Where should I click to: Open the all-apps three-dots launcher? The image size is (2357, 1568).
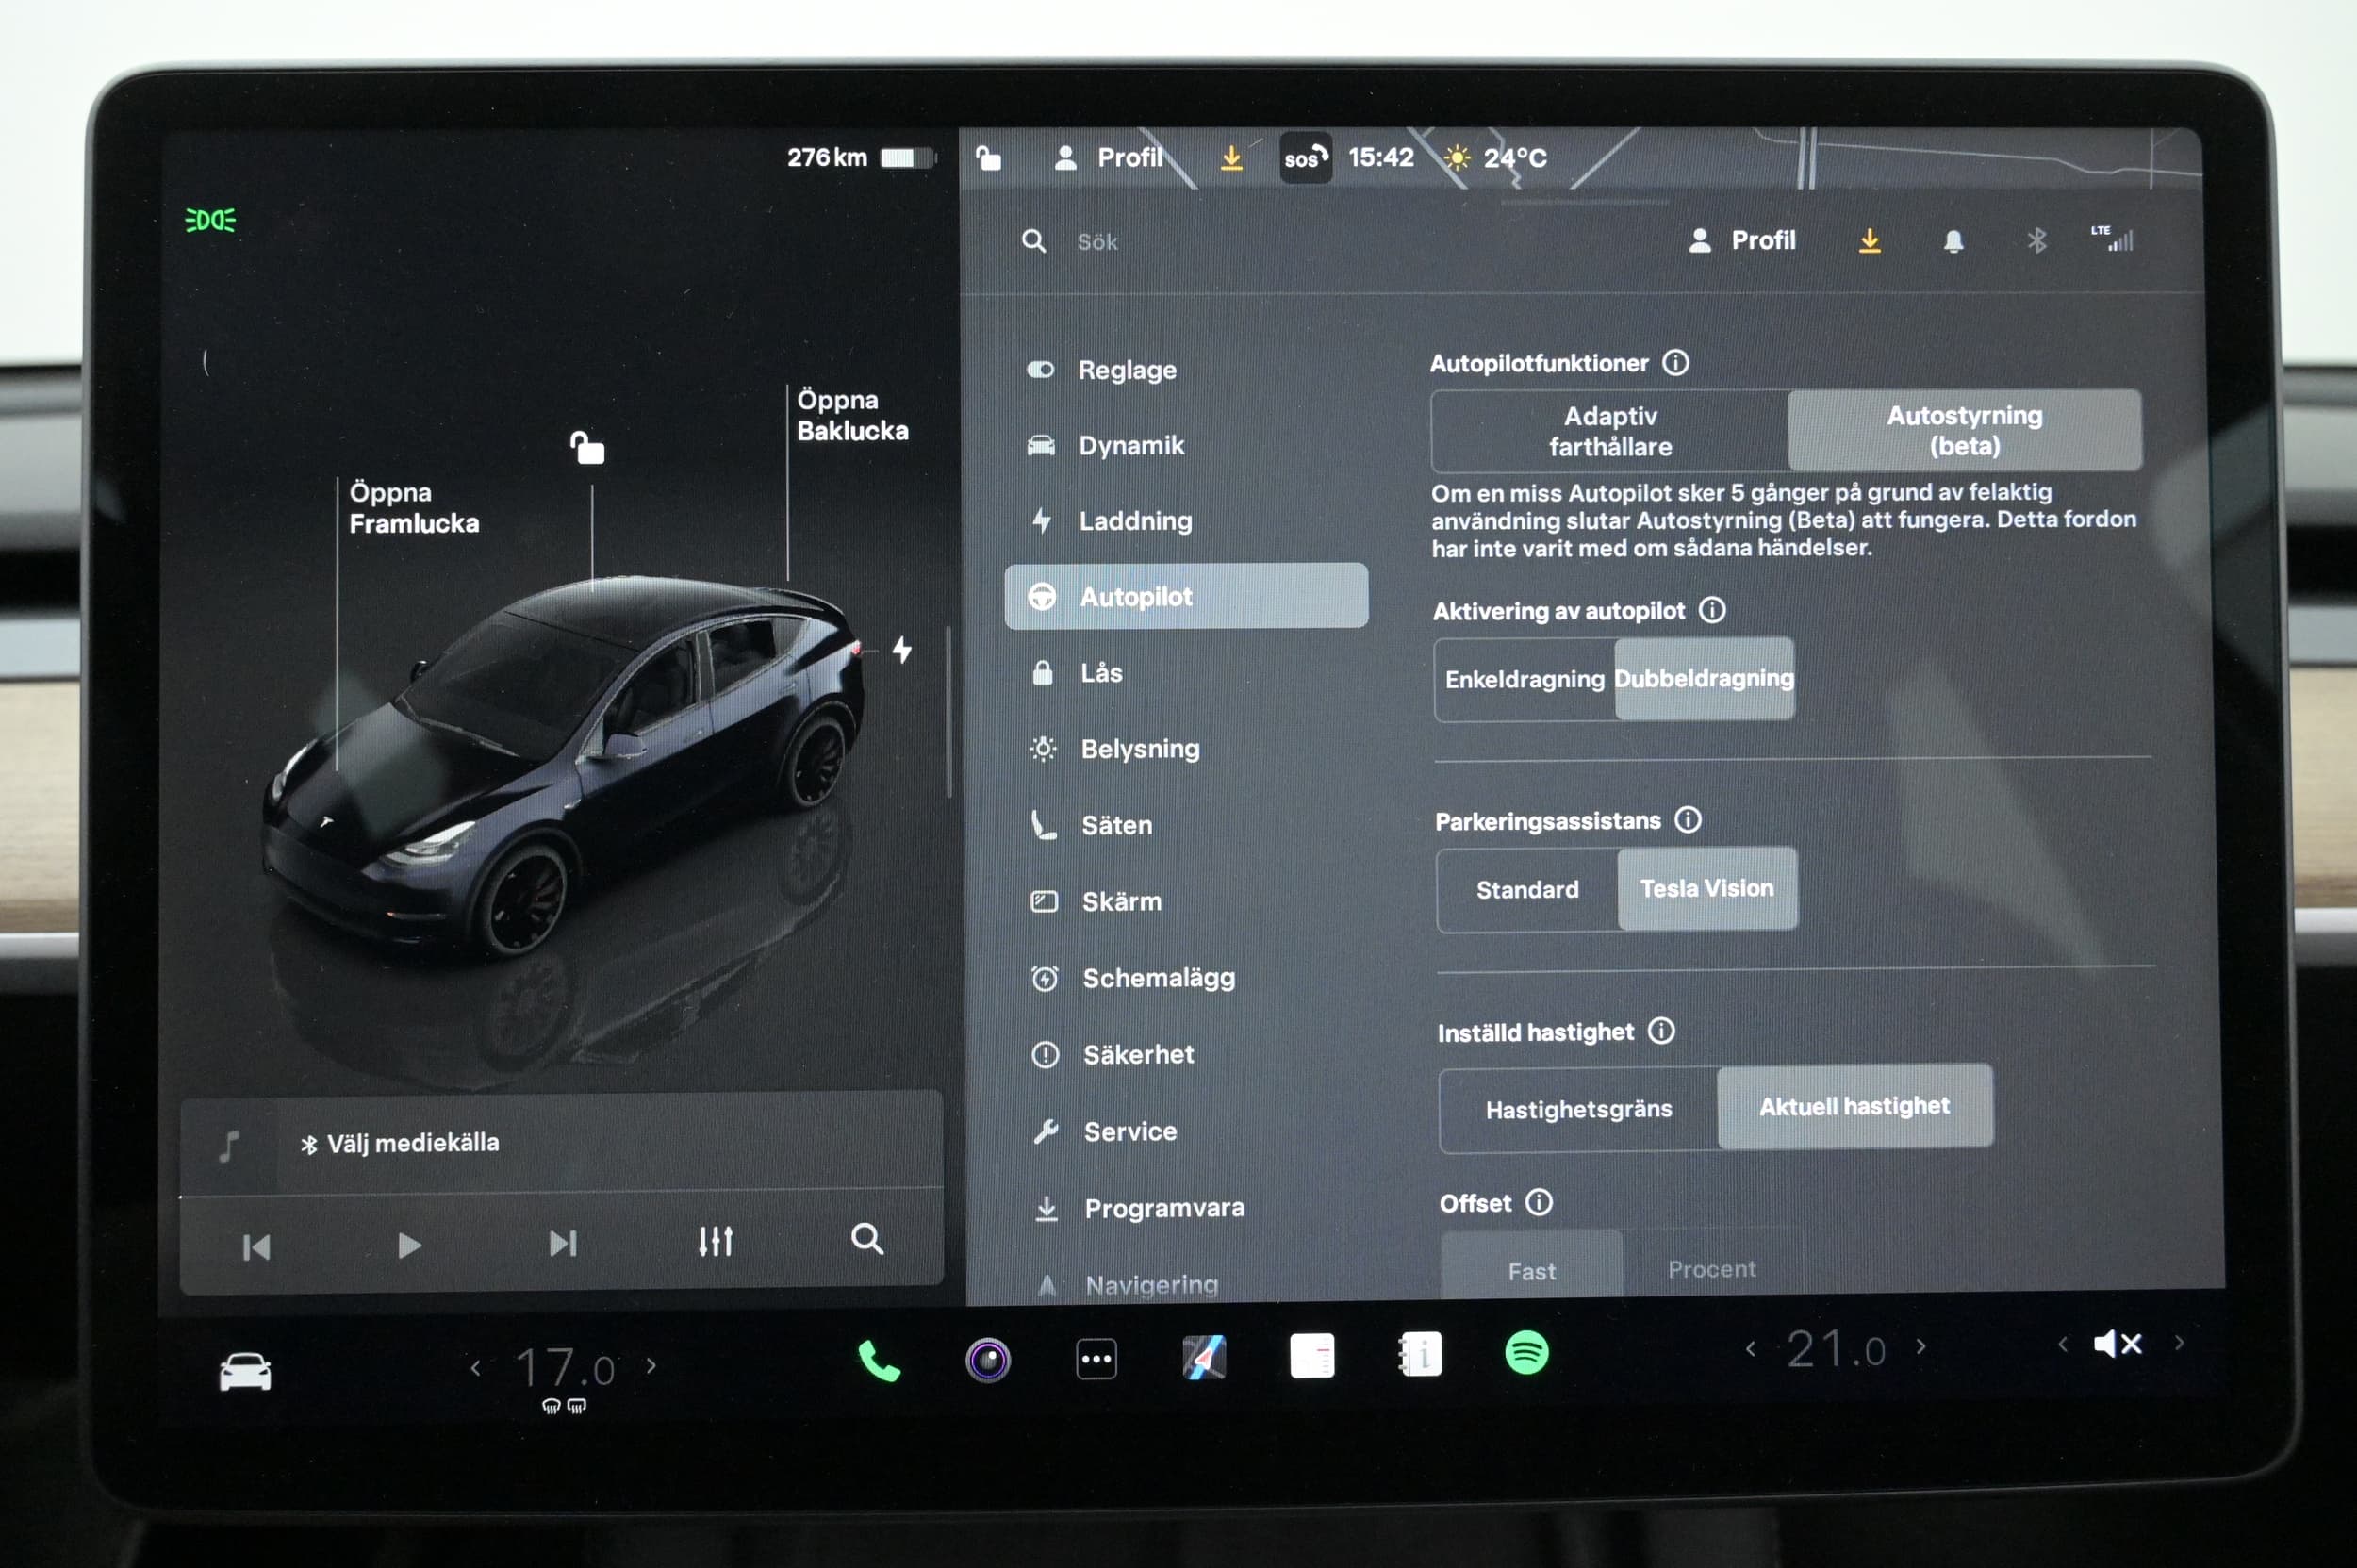coord(1097,1359)
